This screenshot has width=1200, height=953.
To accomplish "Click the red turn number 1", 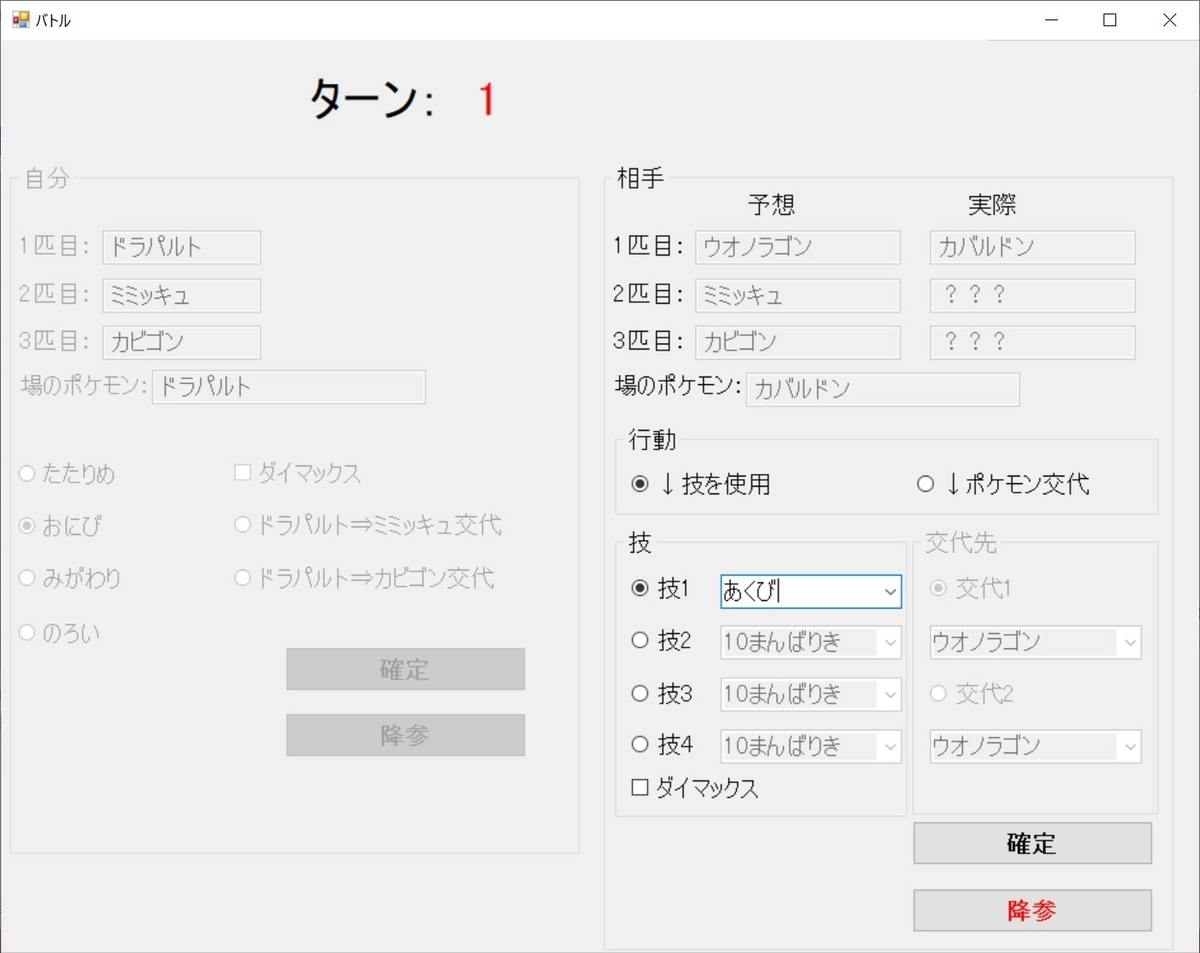I will (x=486, y=100).
